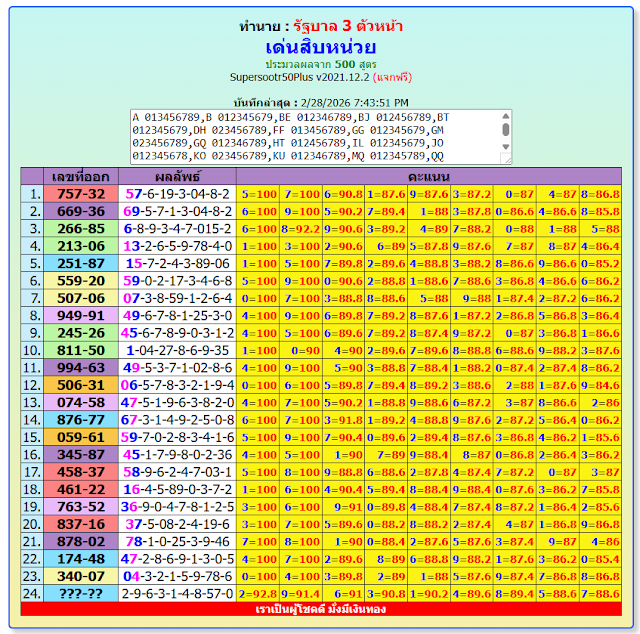
Task: Select drawn number 757-32 in row 1
Action: pyautogui.click(x=81, y=194)
